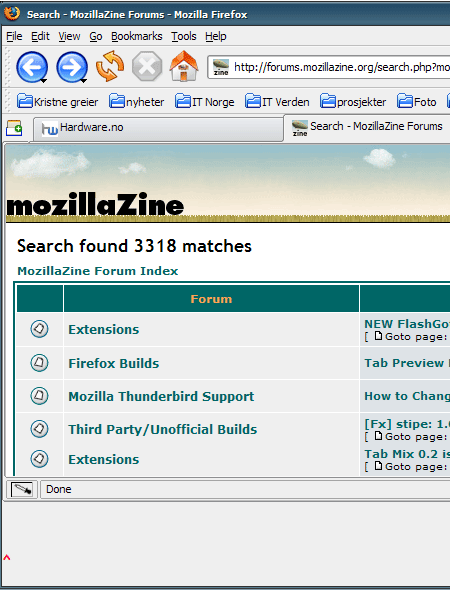450x590 pixels.
Task: Click the Forum column header
Action: click(x=211, y=299)
